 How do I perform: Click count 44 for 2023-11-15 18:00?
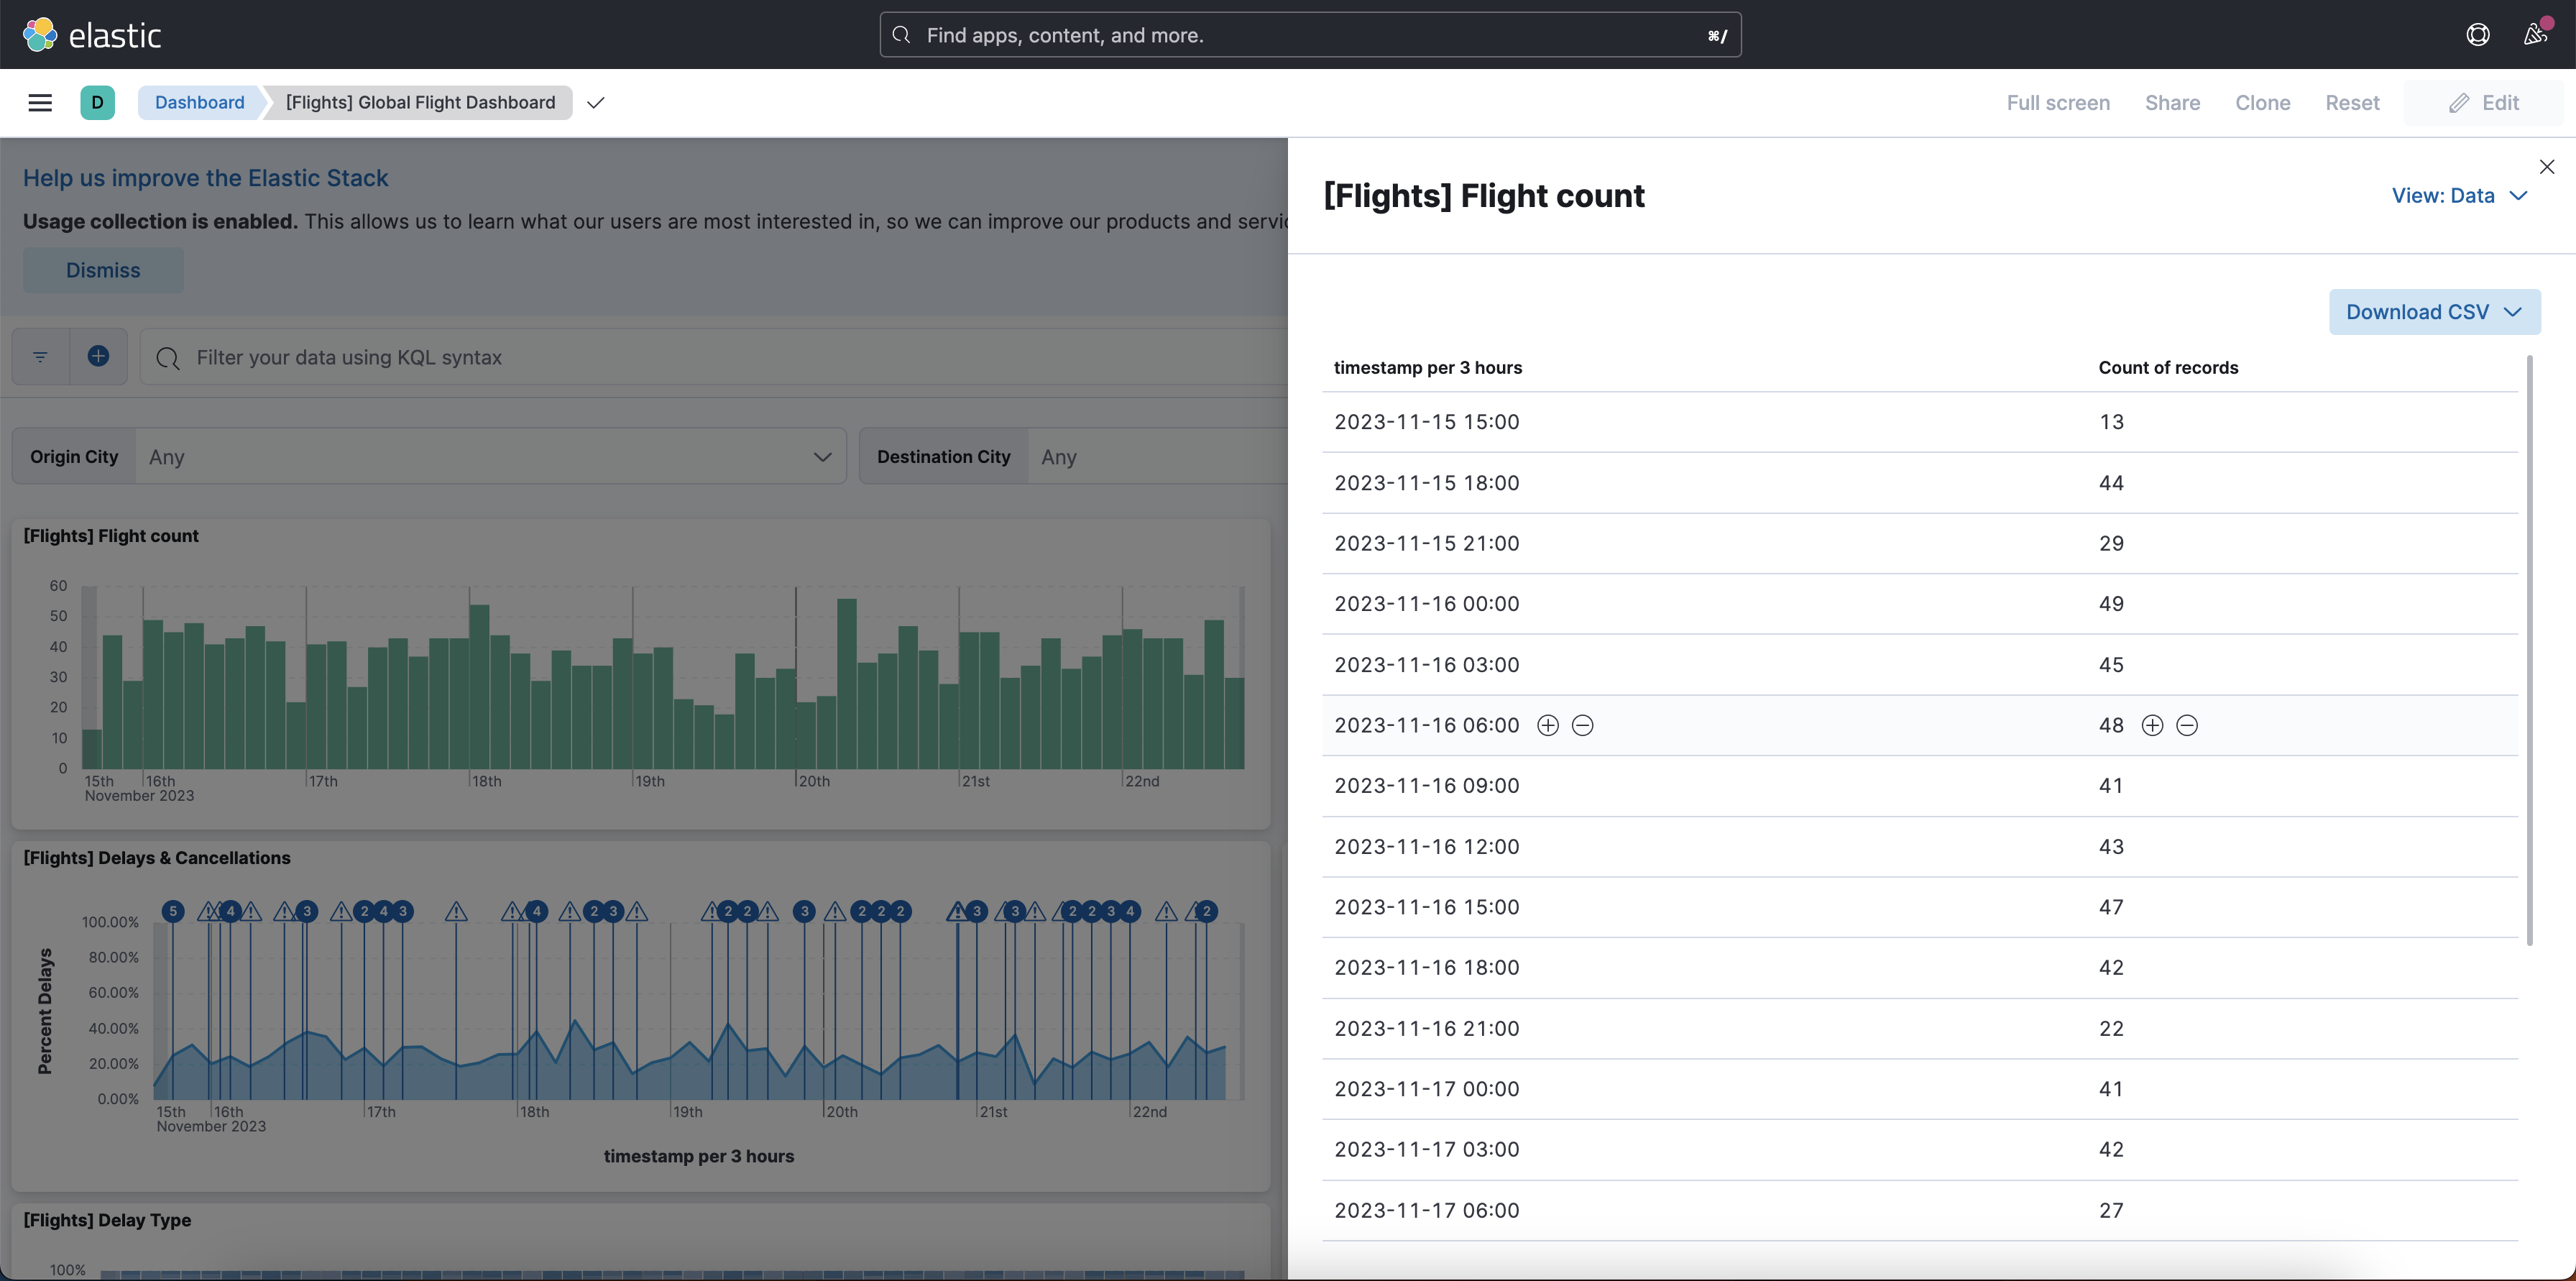tap(2111, 483)
